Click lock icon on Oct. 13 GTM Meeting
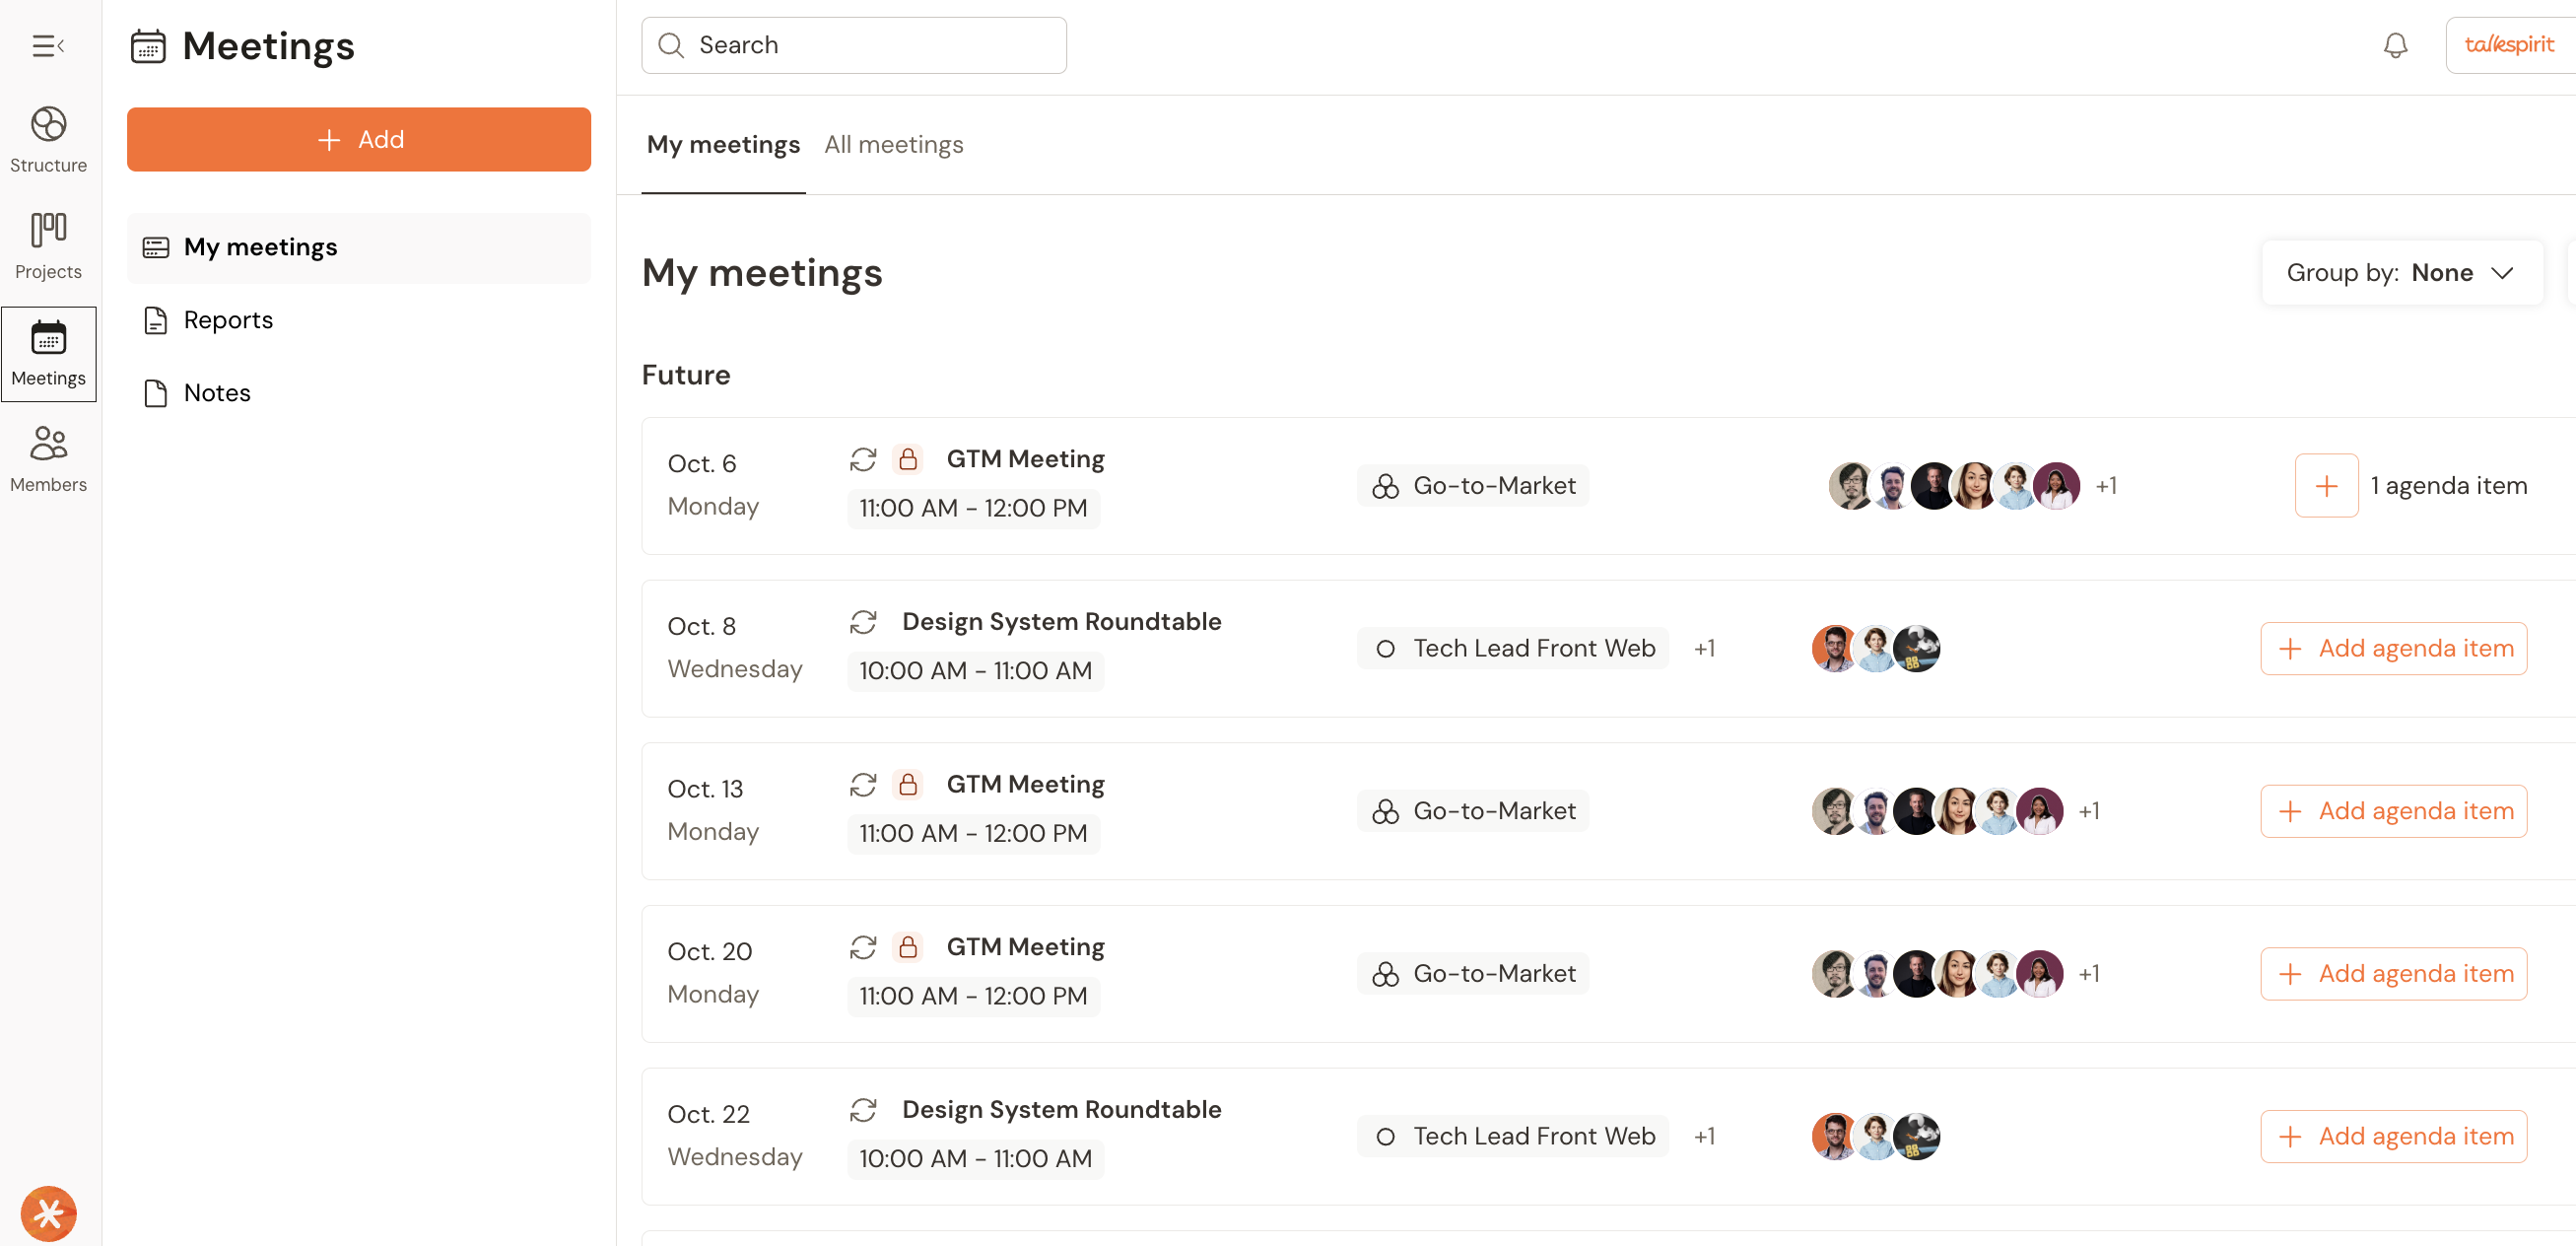Image resolution: width=2576 pixels, height=1246 pixels. pos(907,784)
